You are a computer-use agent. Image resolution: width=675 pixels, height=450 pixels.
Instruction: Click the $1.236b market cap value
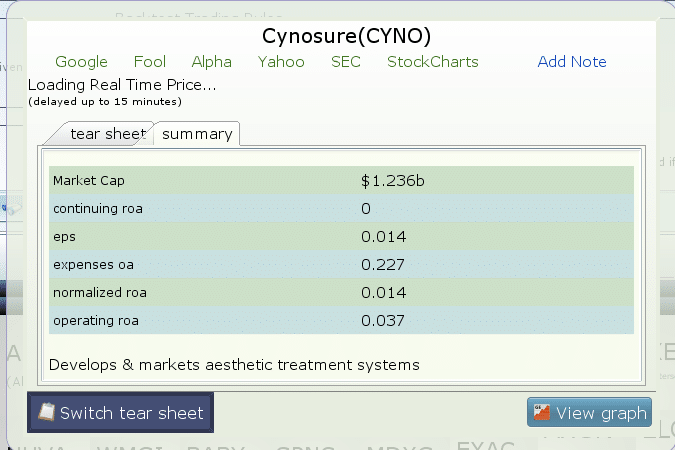[393, 181]
